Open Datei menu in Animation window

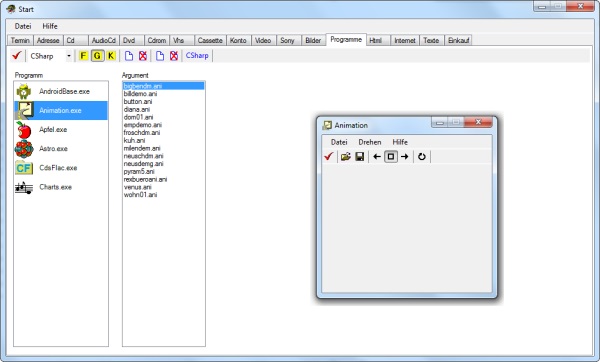coord(339,142)
